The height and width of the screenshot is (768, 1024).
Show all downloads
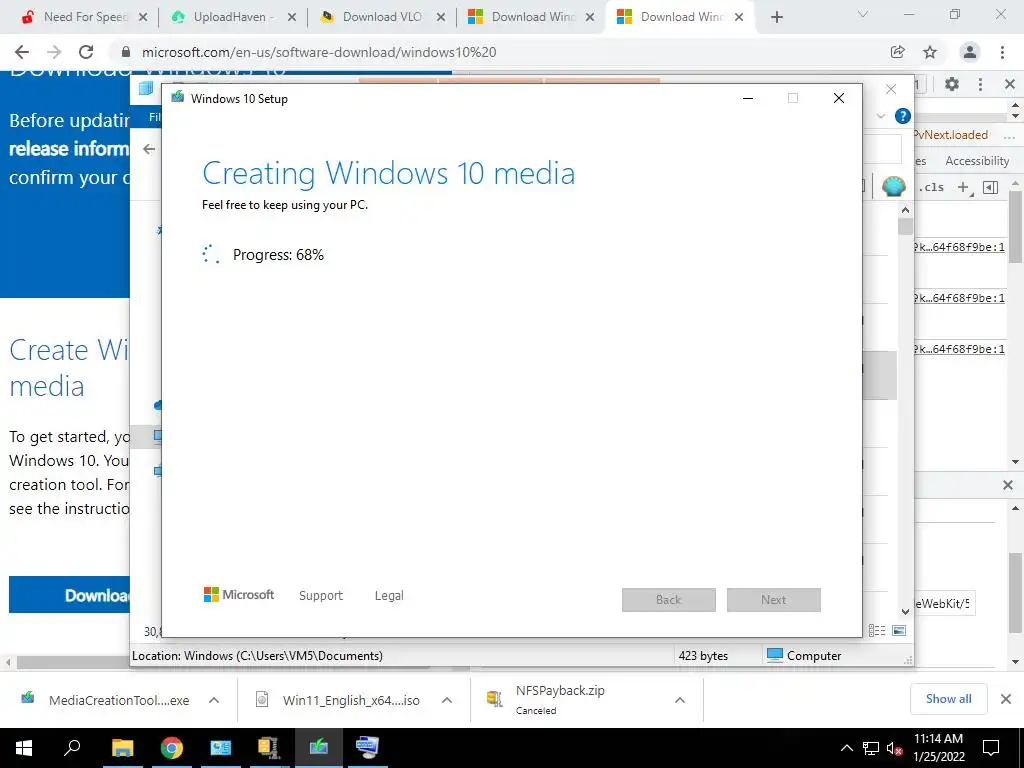[948, 699]
